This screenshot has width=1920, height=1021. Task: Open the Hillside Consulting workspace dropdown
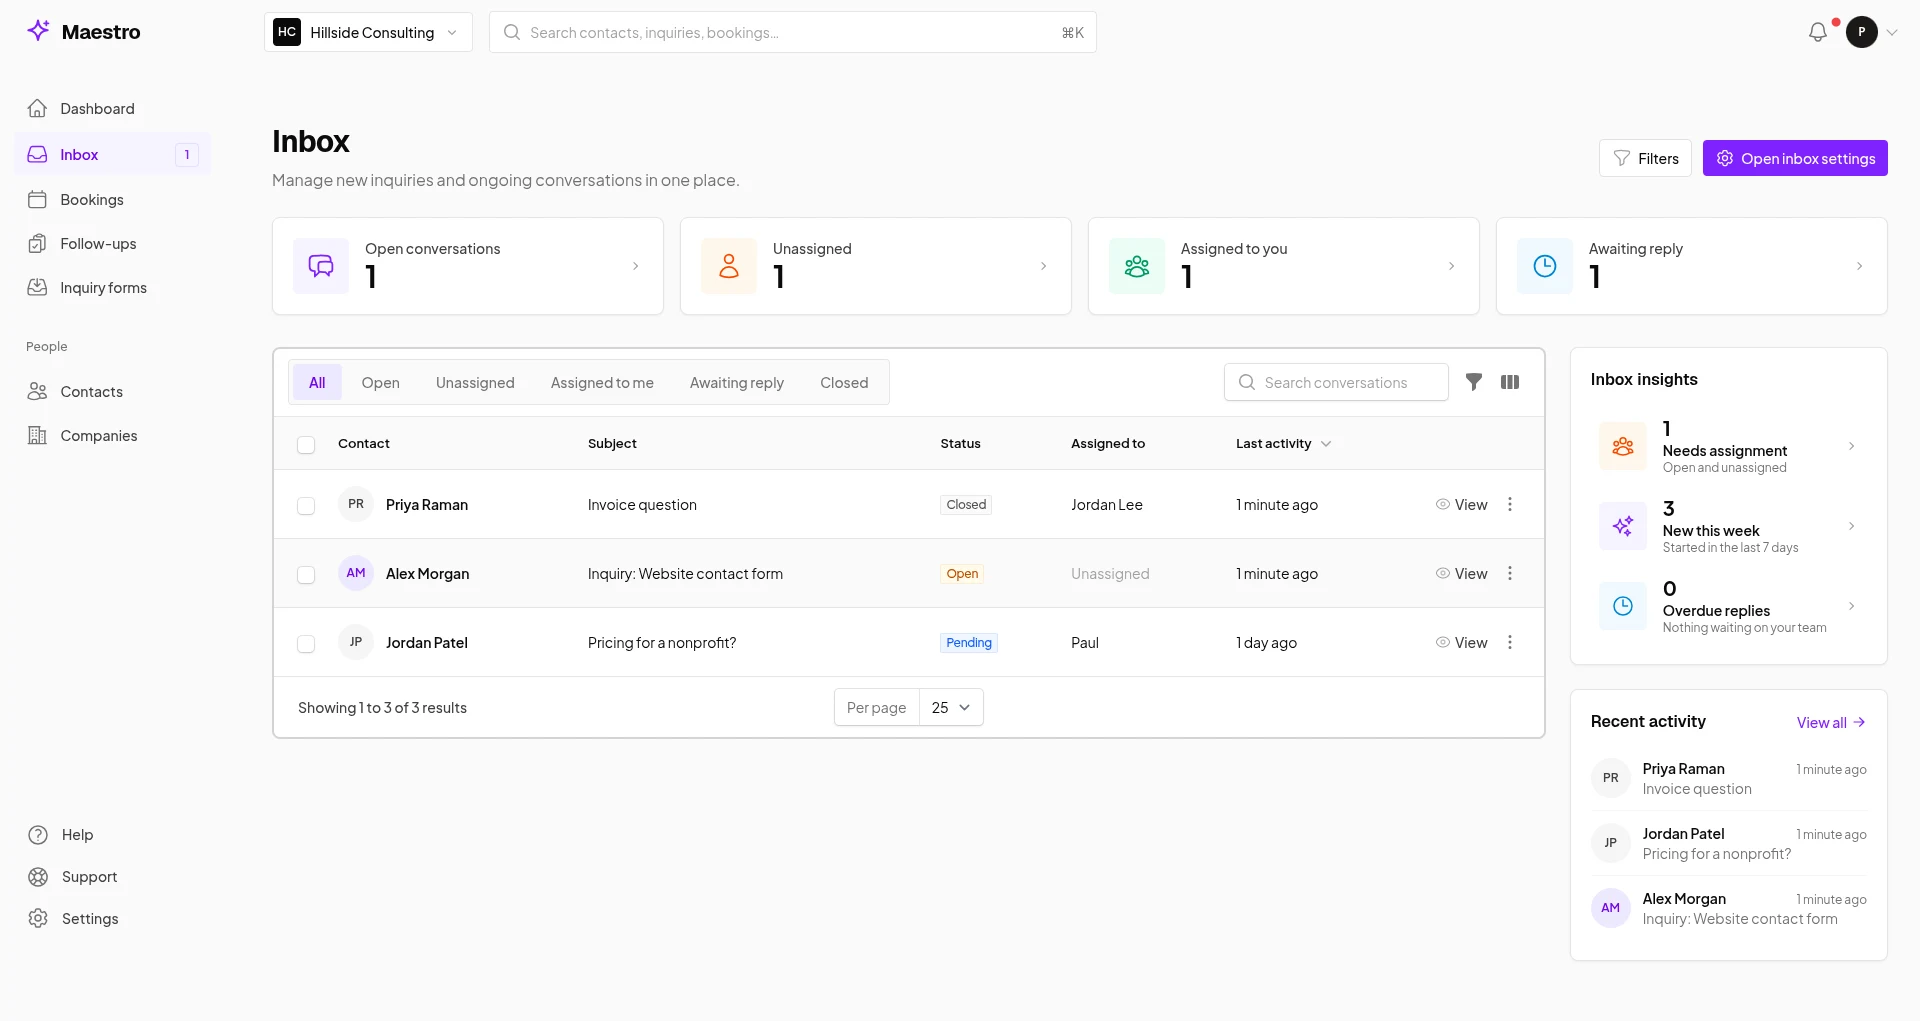click(368, 32)
